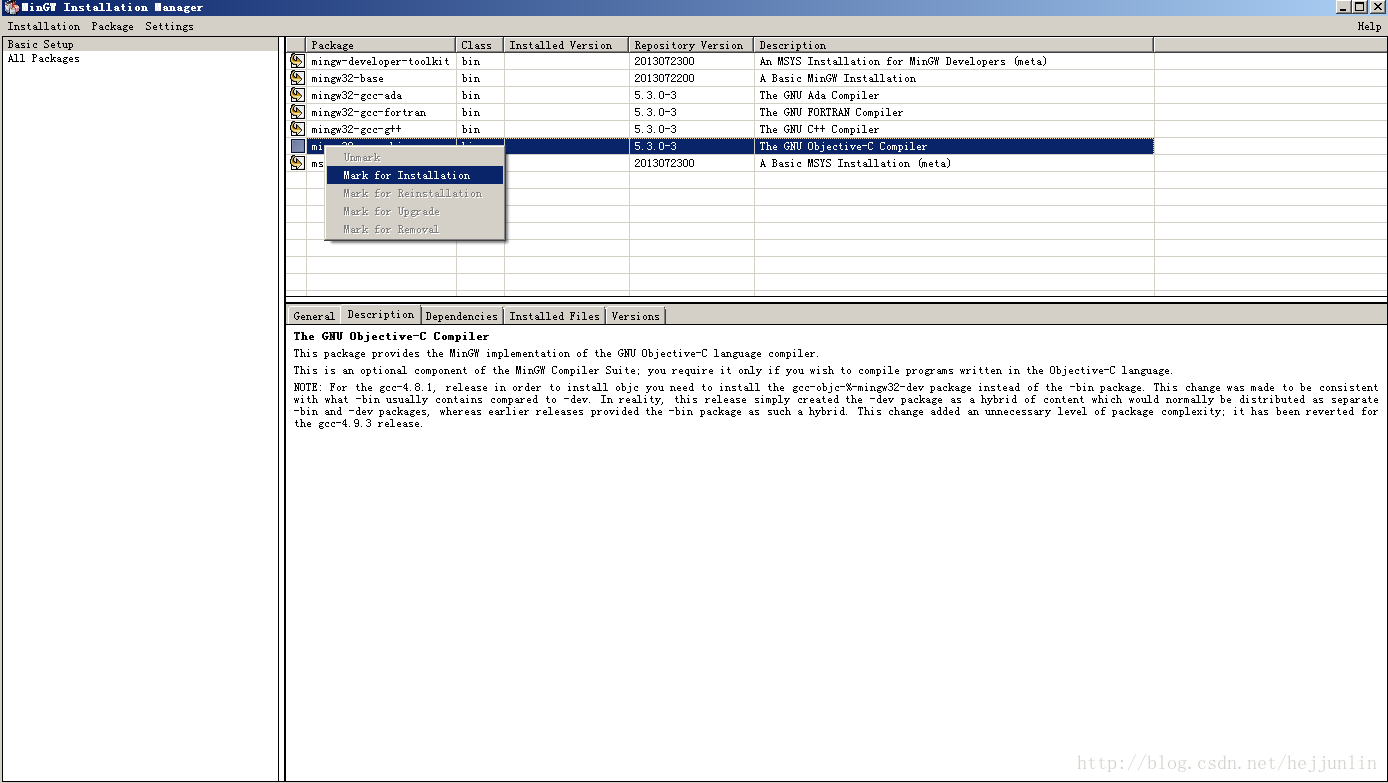Screen dimensions: 1388x783
Task: Switch to the Dependencies tab
Action: [461, 316]
